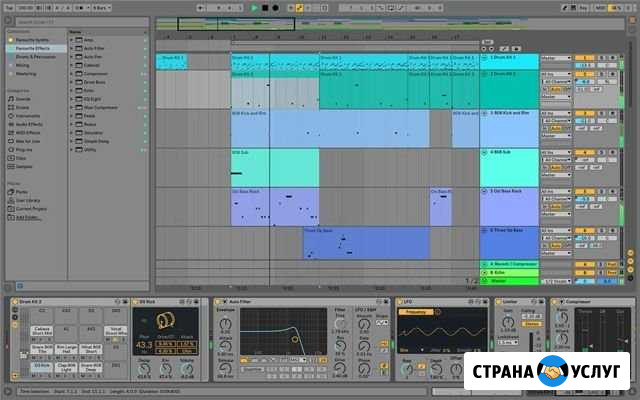Fold the 6 Three Op Bass track

(484, 231)
